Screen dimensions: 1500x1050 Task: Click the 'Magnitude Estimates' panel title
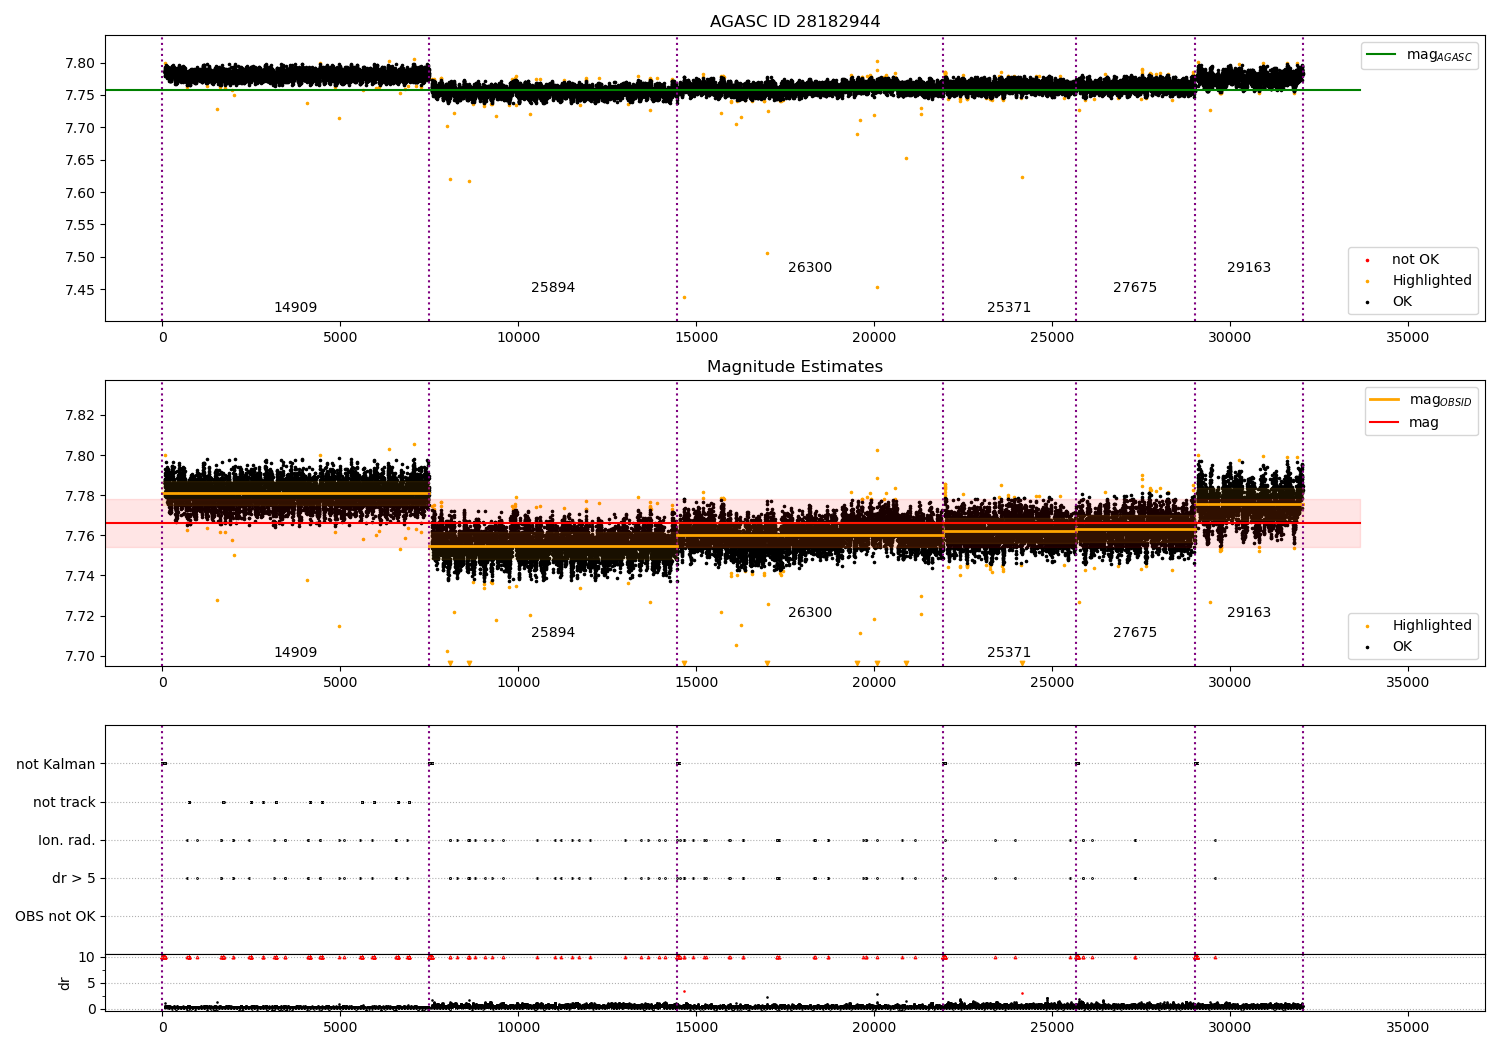pos(795,367)
